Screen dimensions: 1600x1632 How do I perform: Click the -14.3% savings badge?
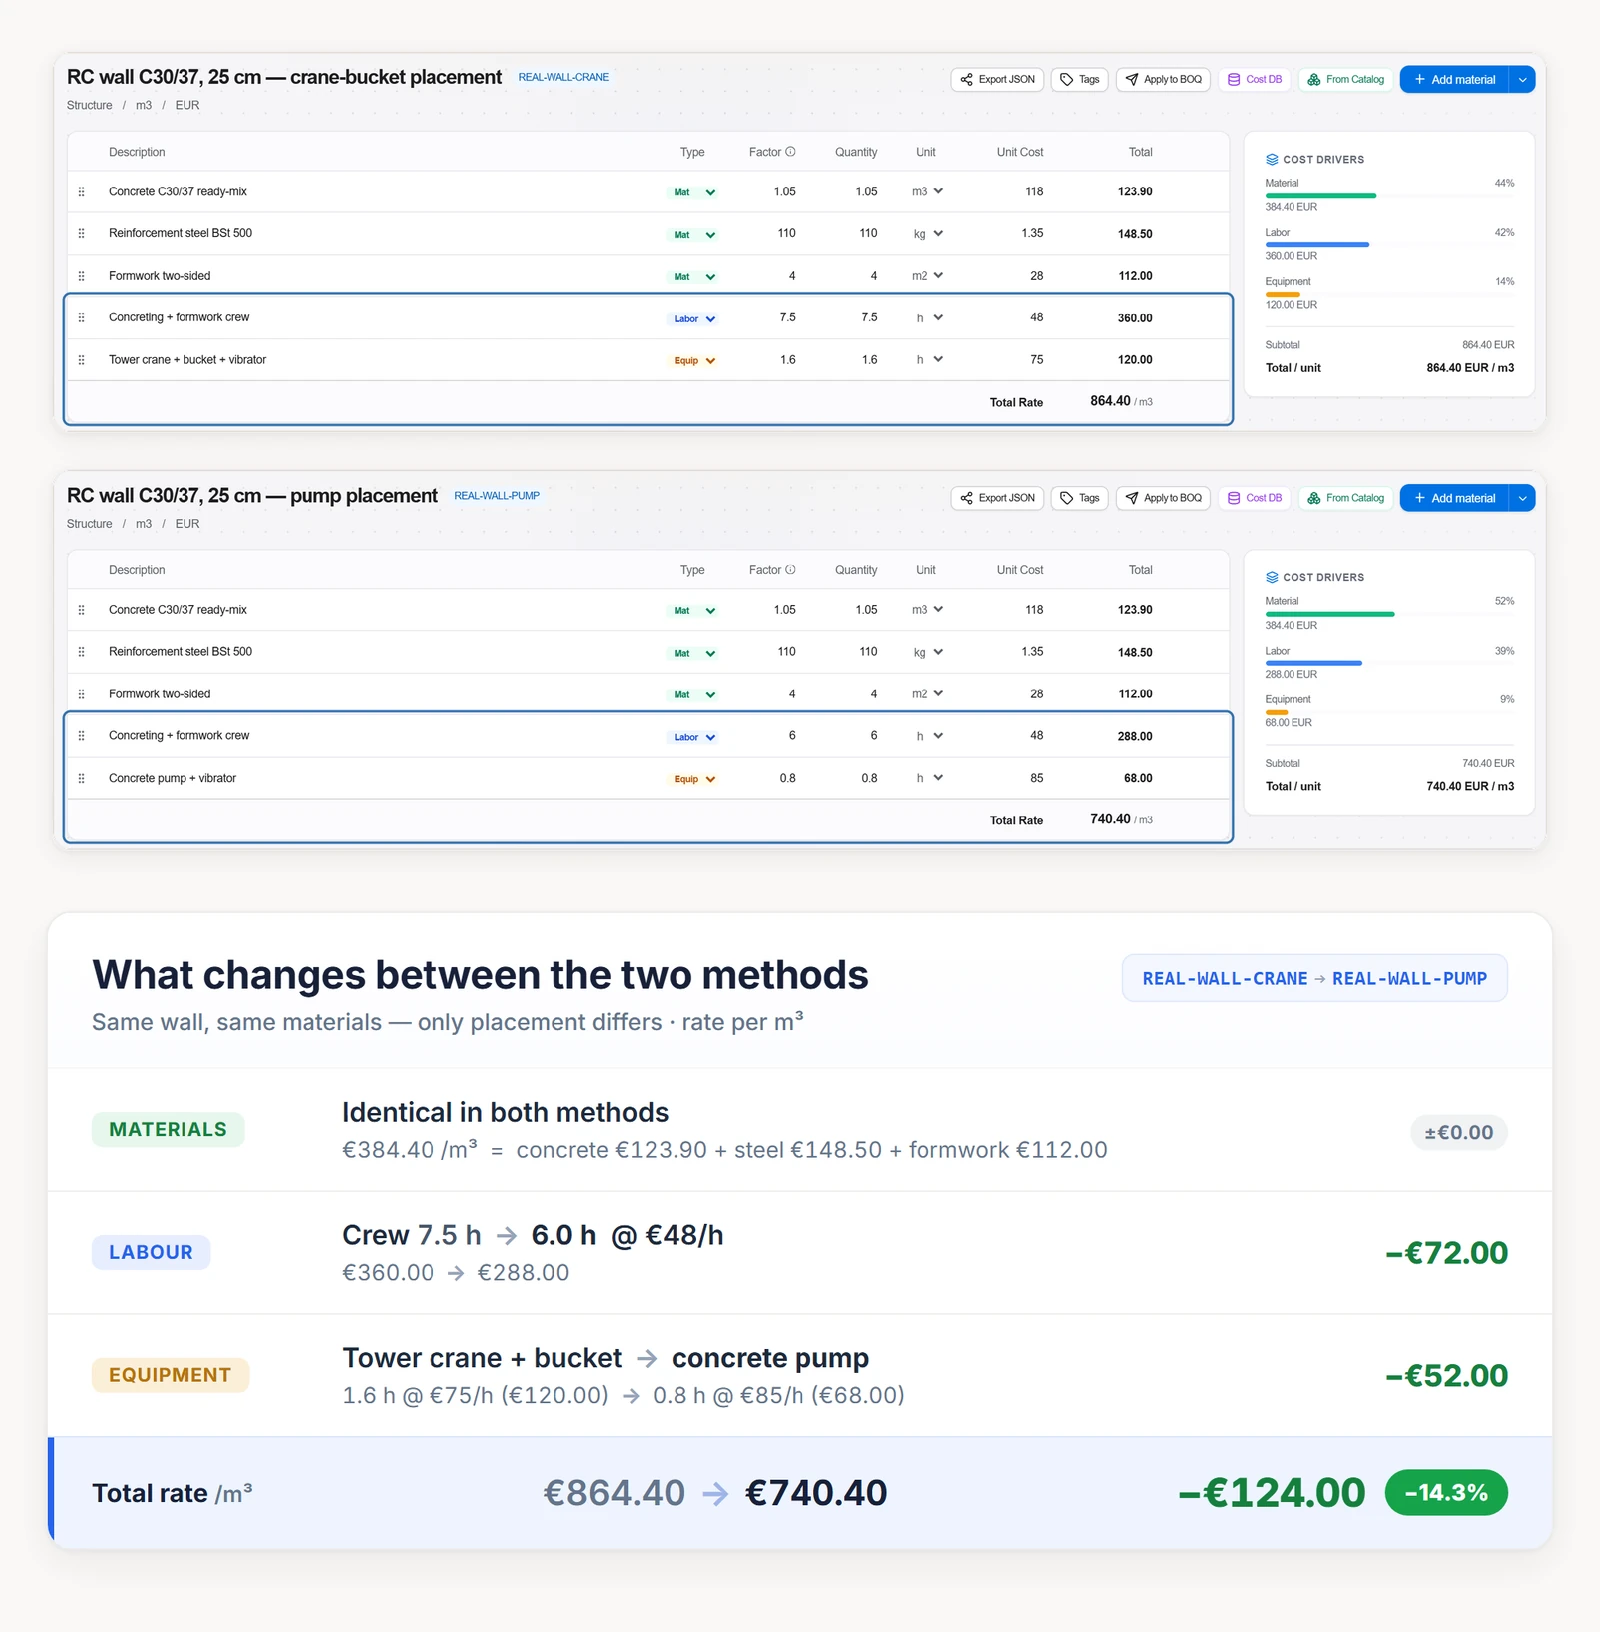[x=1446, y=1493]
